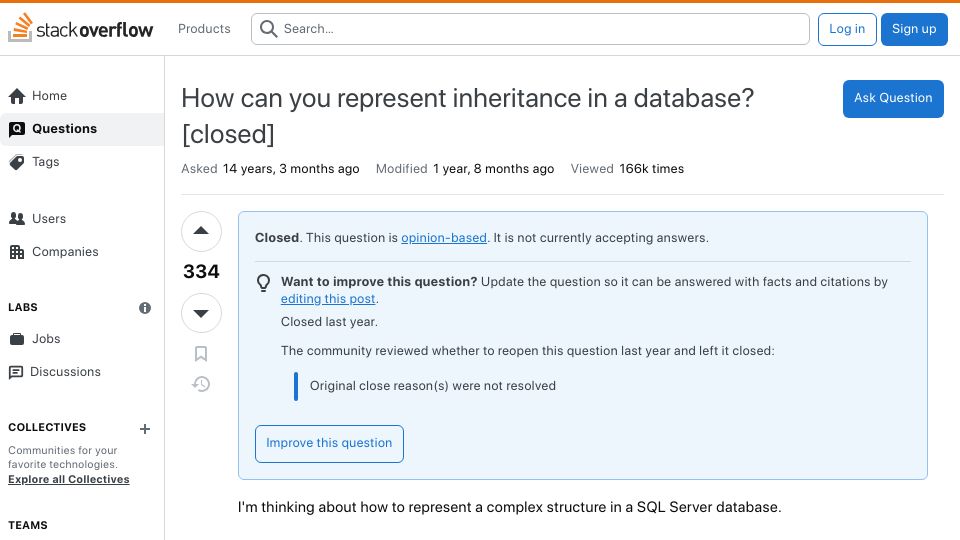This screenshot has width=960, height=540.
Task: Downvote the question
Action: point(201,313)
